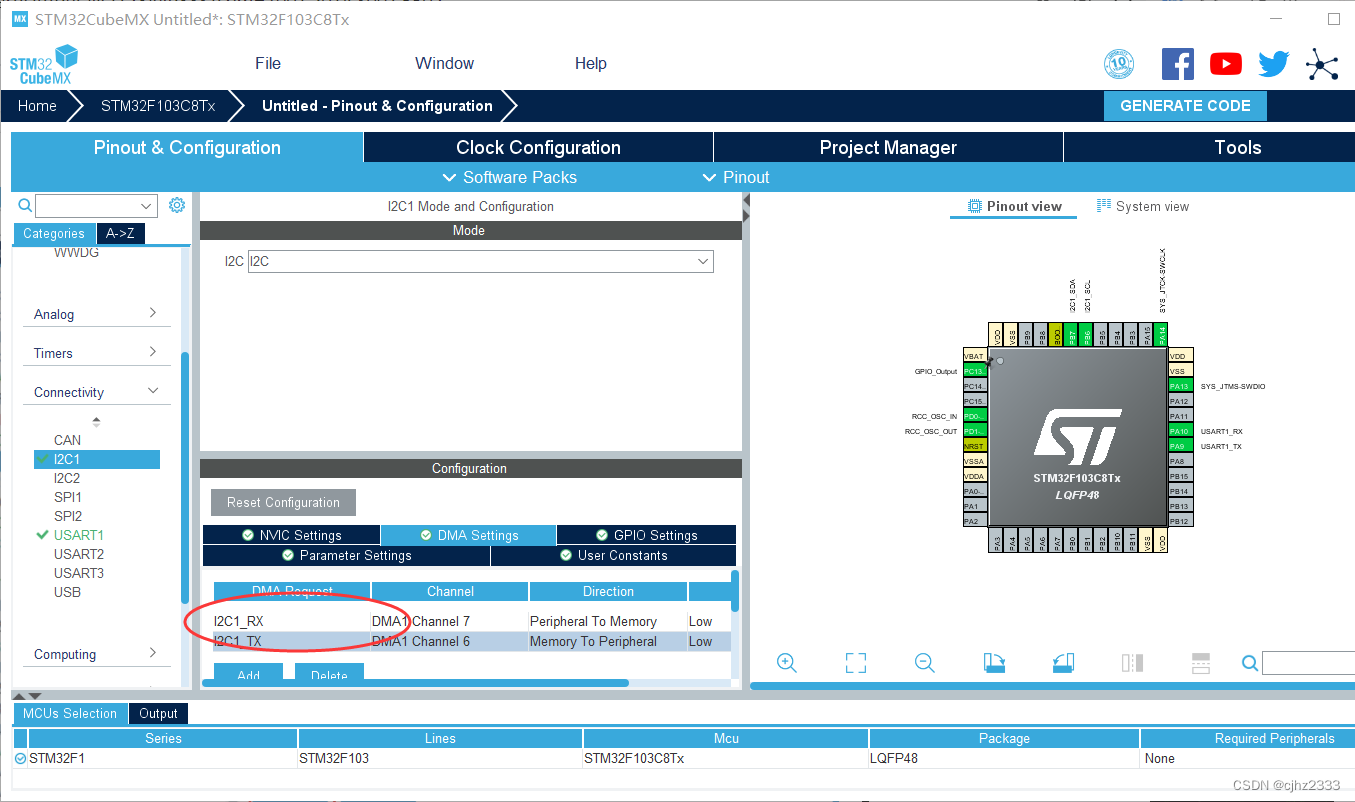Select I2C2 in peripheral list
Viewport: 1355px width, 802px height.
[x=67, y=478]
